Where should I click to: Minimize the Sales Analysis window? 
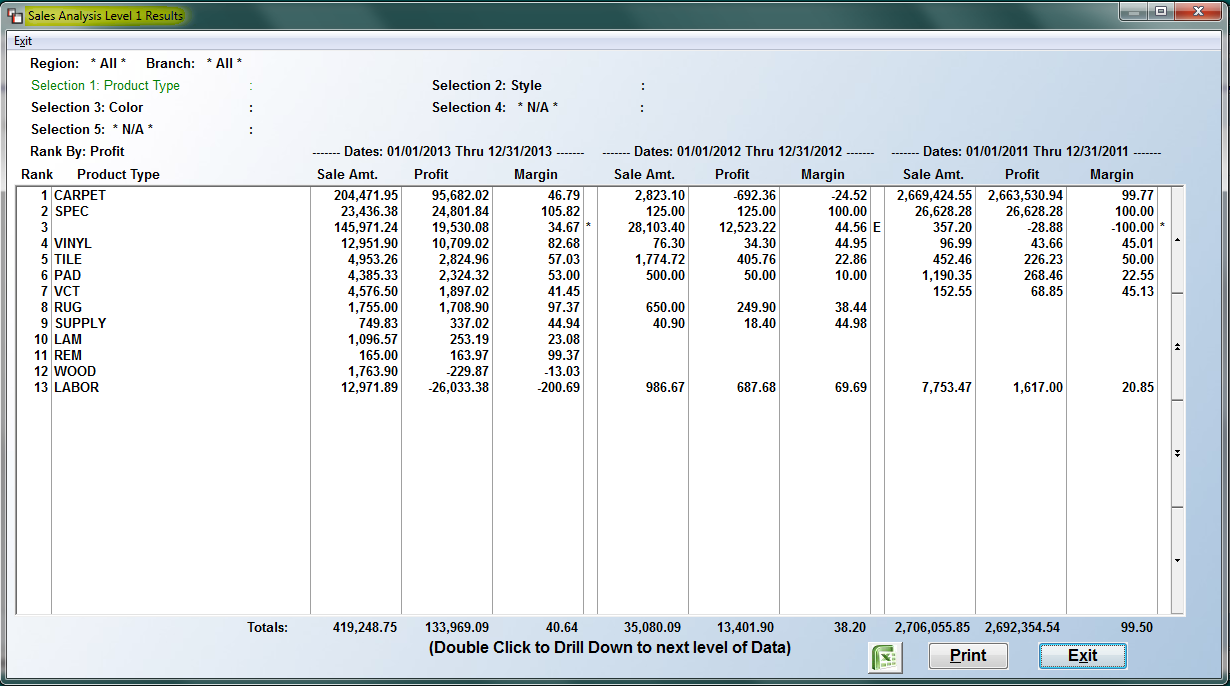coord(1133,12)
